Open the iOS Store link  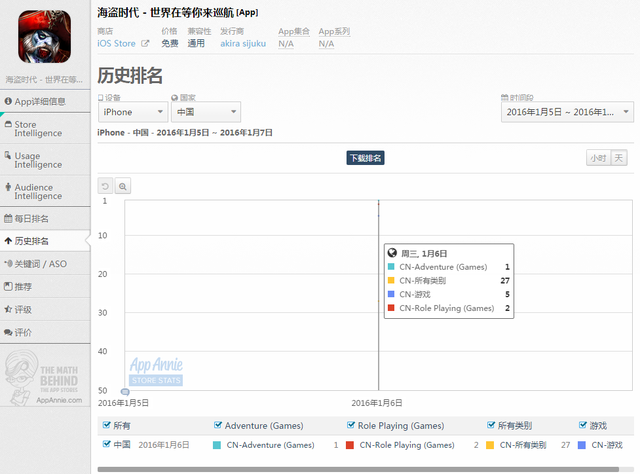[x=116, y=43]
